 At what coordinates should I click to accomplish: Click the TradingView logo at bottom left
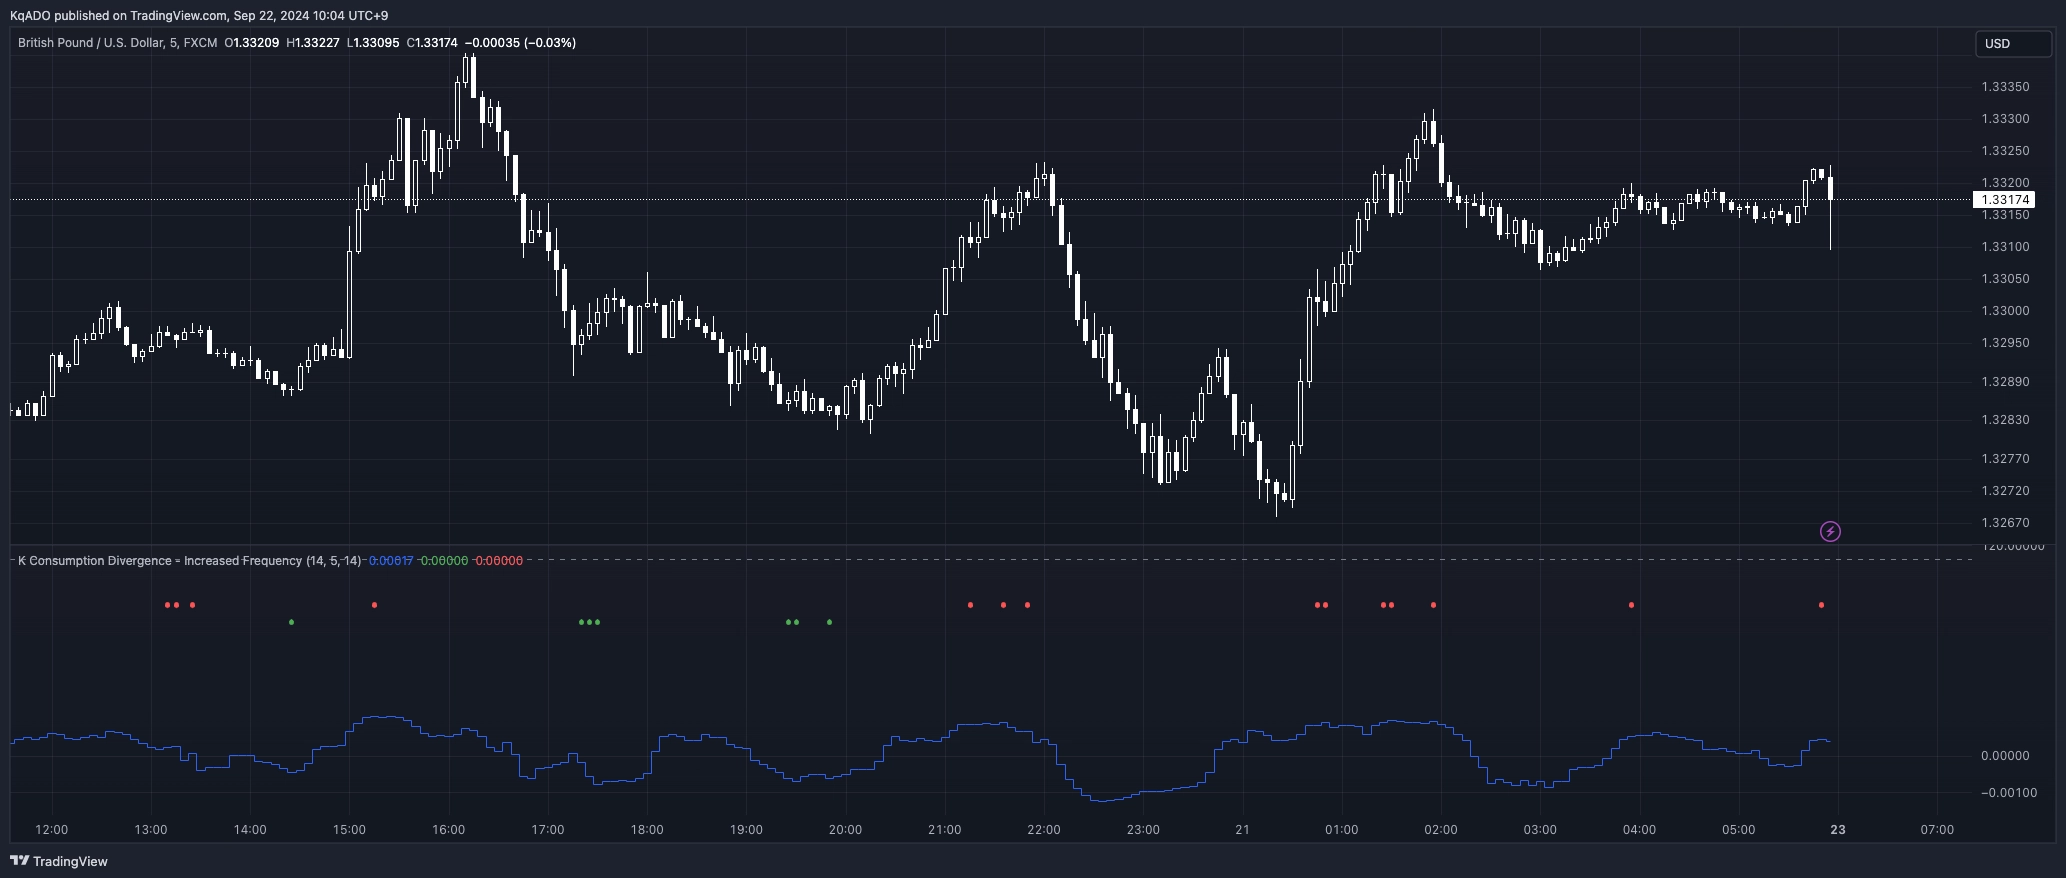(59, 861)
